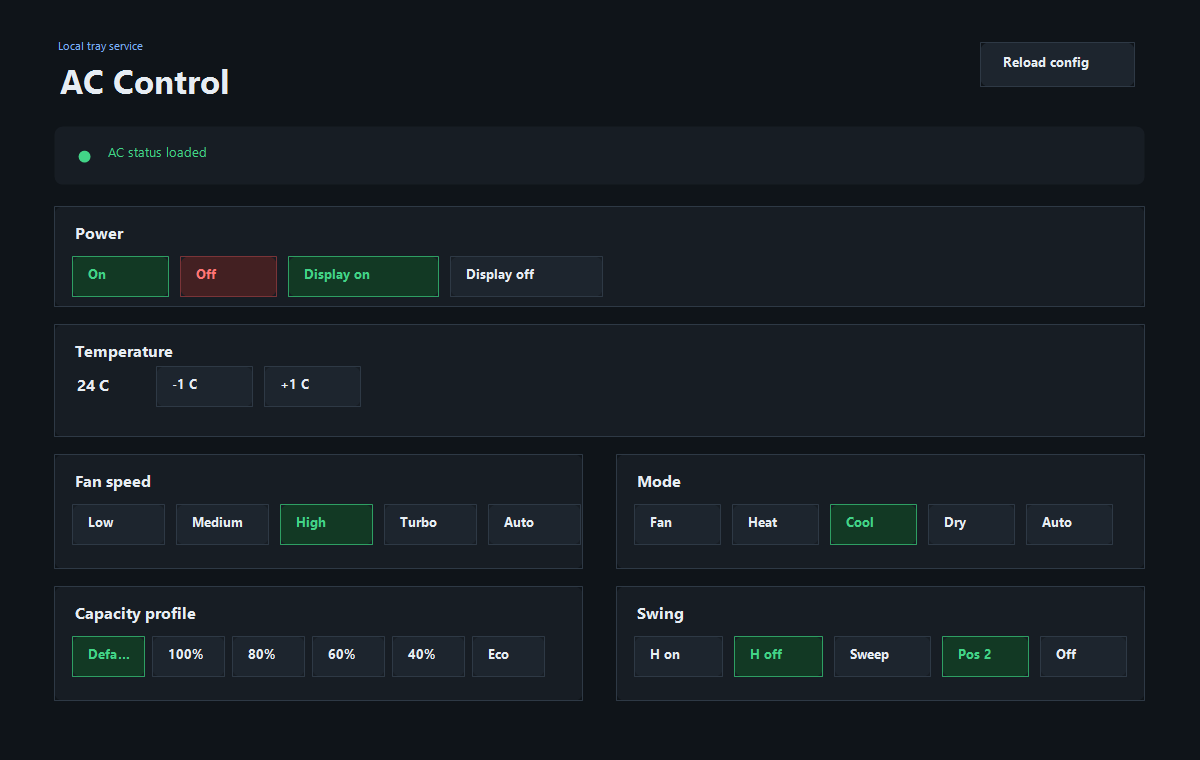Click the Fan speed heading

pyautogui.click(x=113, y=482)
